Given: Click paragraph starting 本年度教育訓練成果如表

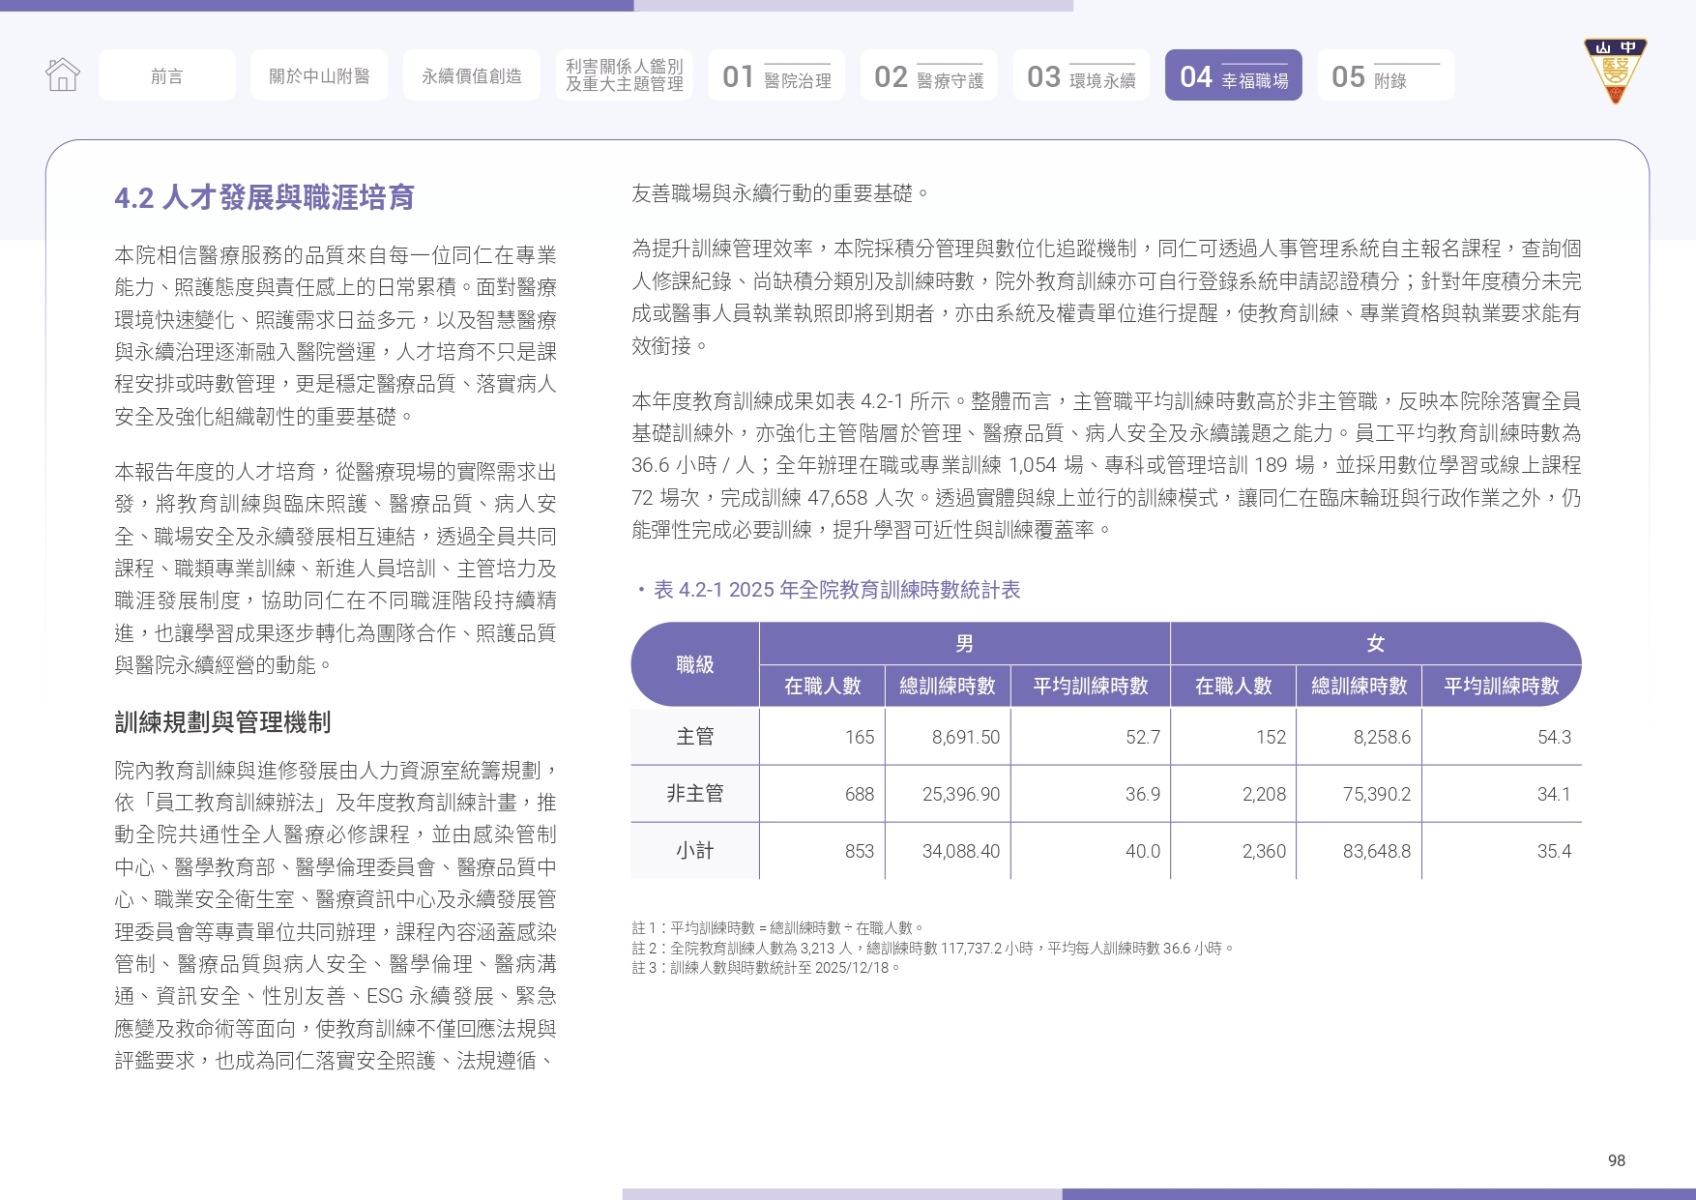Looking at the screenshot, I should pos(1106,465).
